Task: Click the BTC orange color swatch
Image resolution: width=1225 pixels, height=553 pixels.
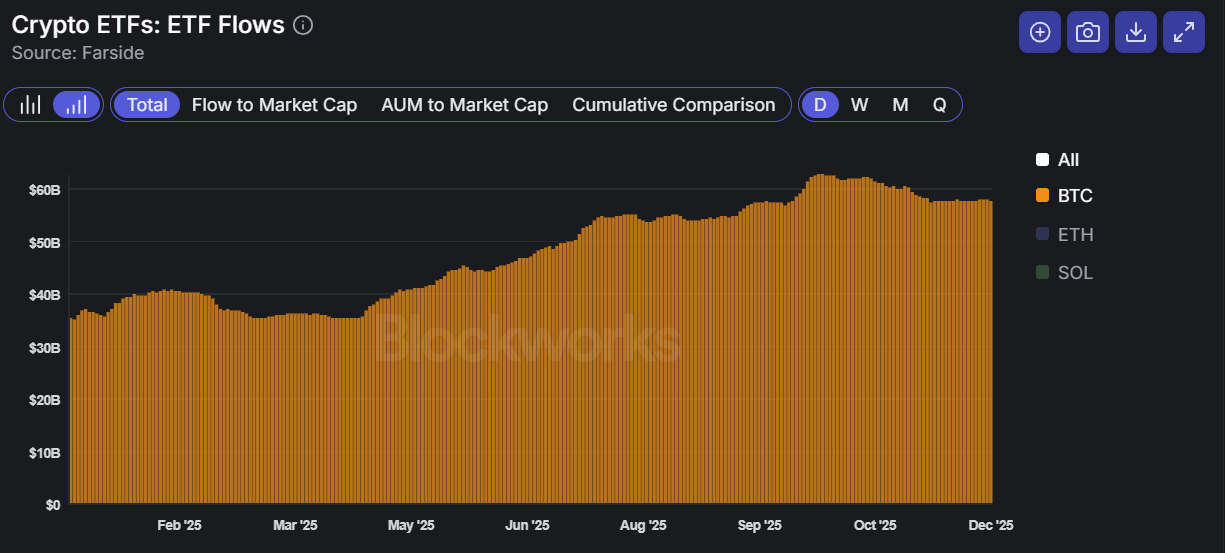Action: (x=1042, y=196)
